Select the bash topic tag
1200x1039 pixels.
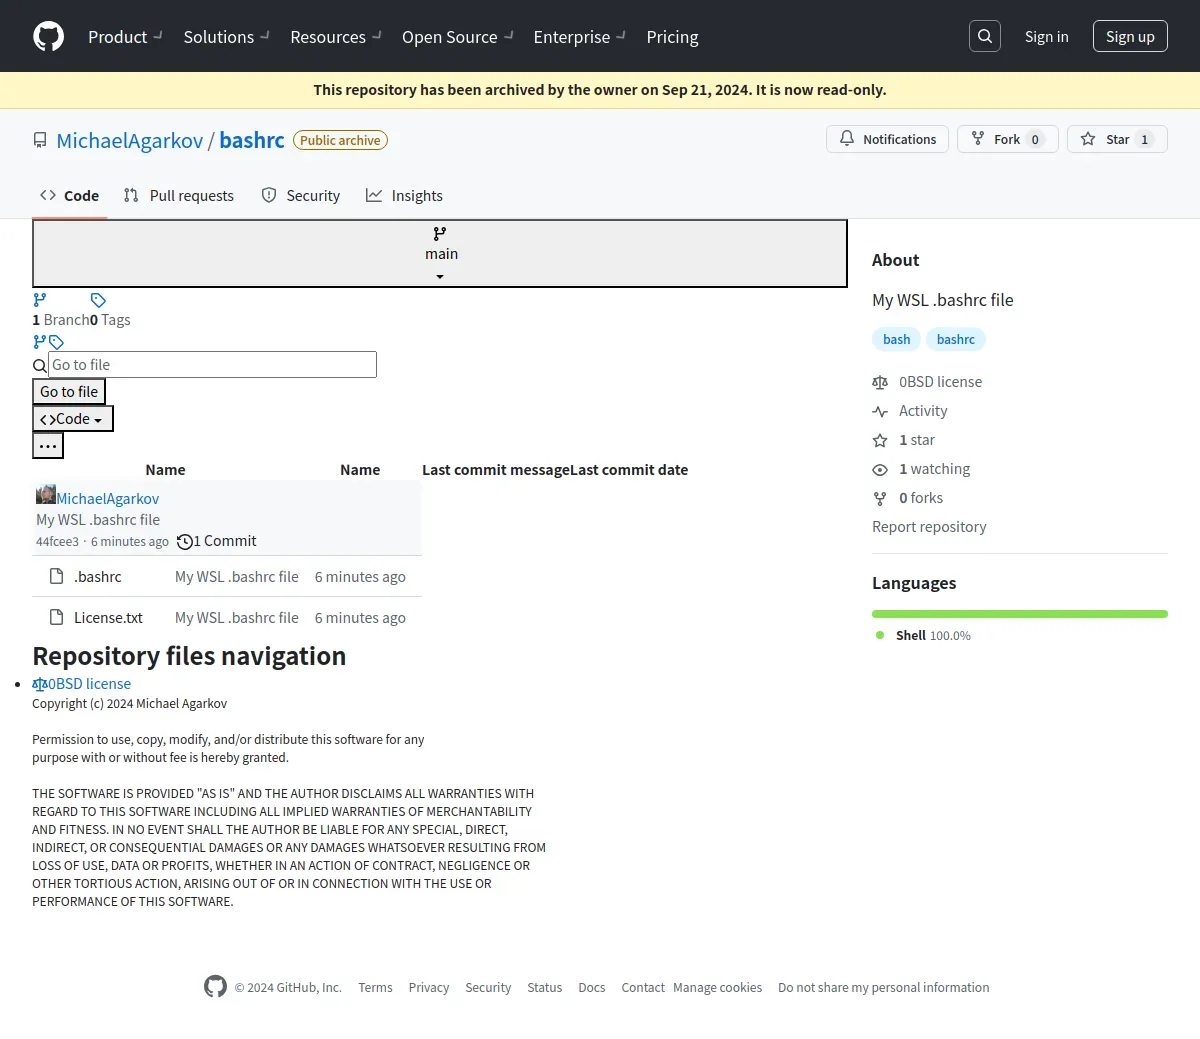[897, 339]
